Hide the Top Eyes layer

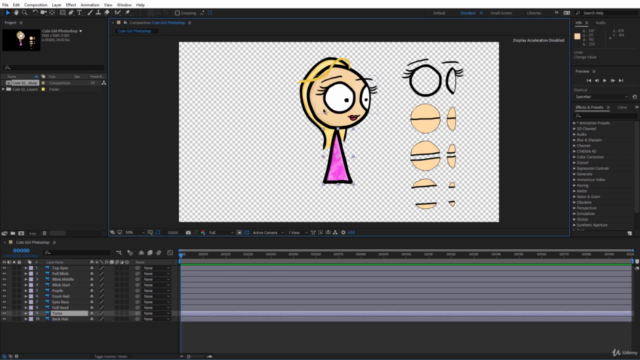pyautogui.click(x=4, y=268)
